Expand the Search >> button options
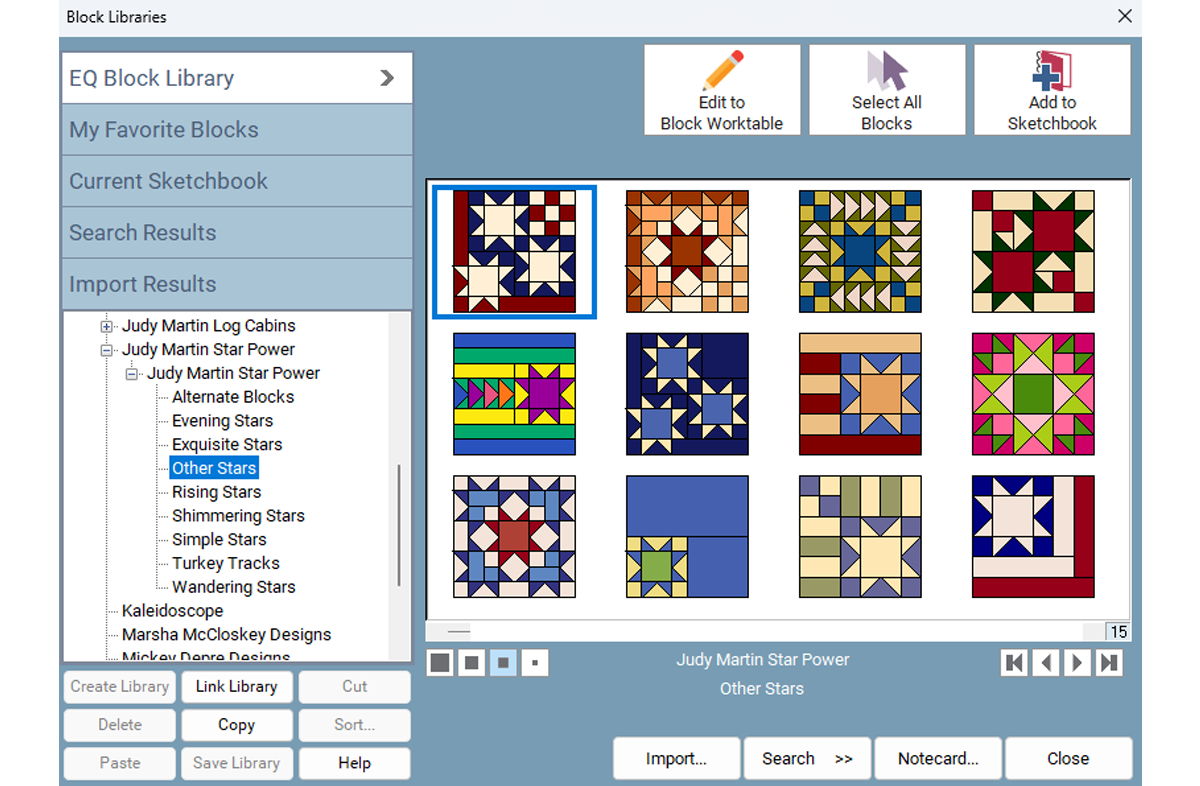Viewport: 1200px width, 786px height. (x=807, y=759)
